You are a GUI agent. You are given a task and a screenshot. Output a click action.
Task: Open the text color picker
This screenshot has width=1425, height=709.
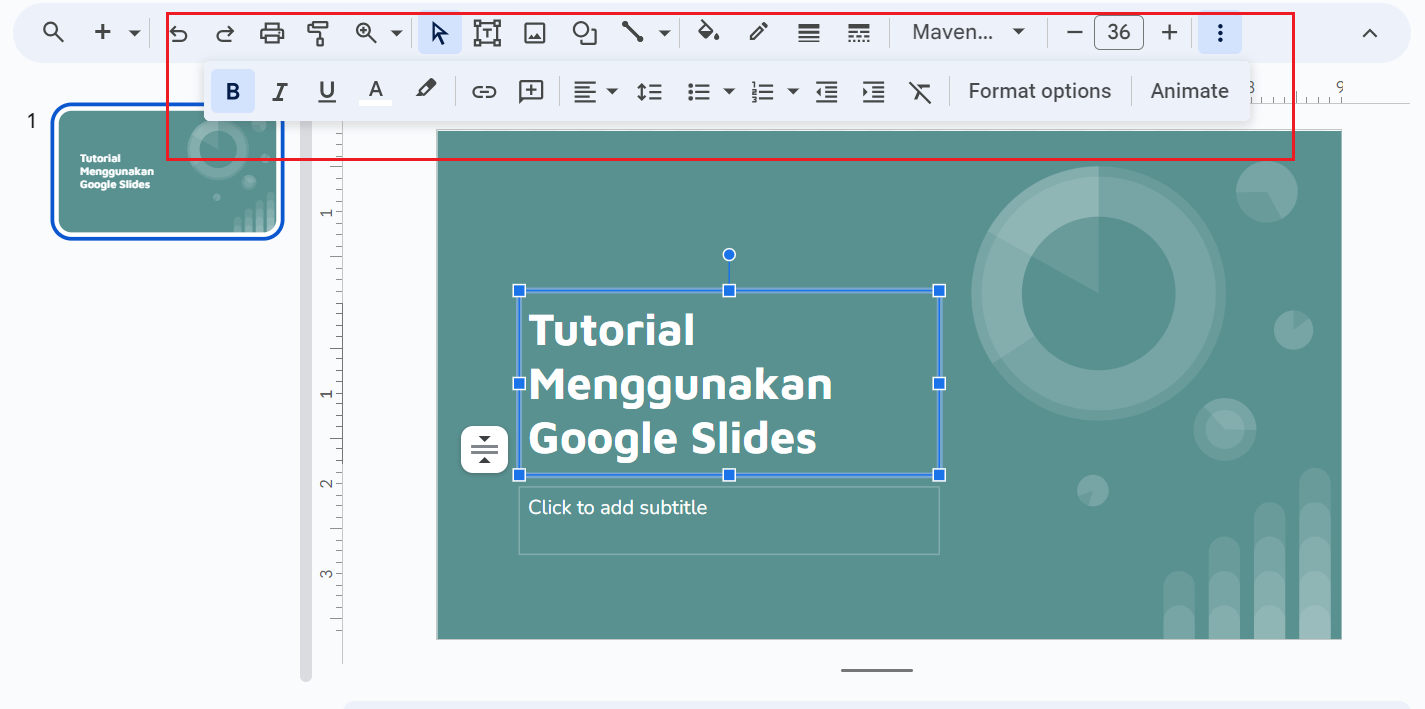click(x=375, y=90)
